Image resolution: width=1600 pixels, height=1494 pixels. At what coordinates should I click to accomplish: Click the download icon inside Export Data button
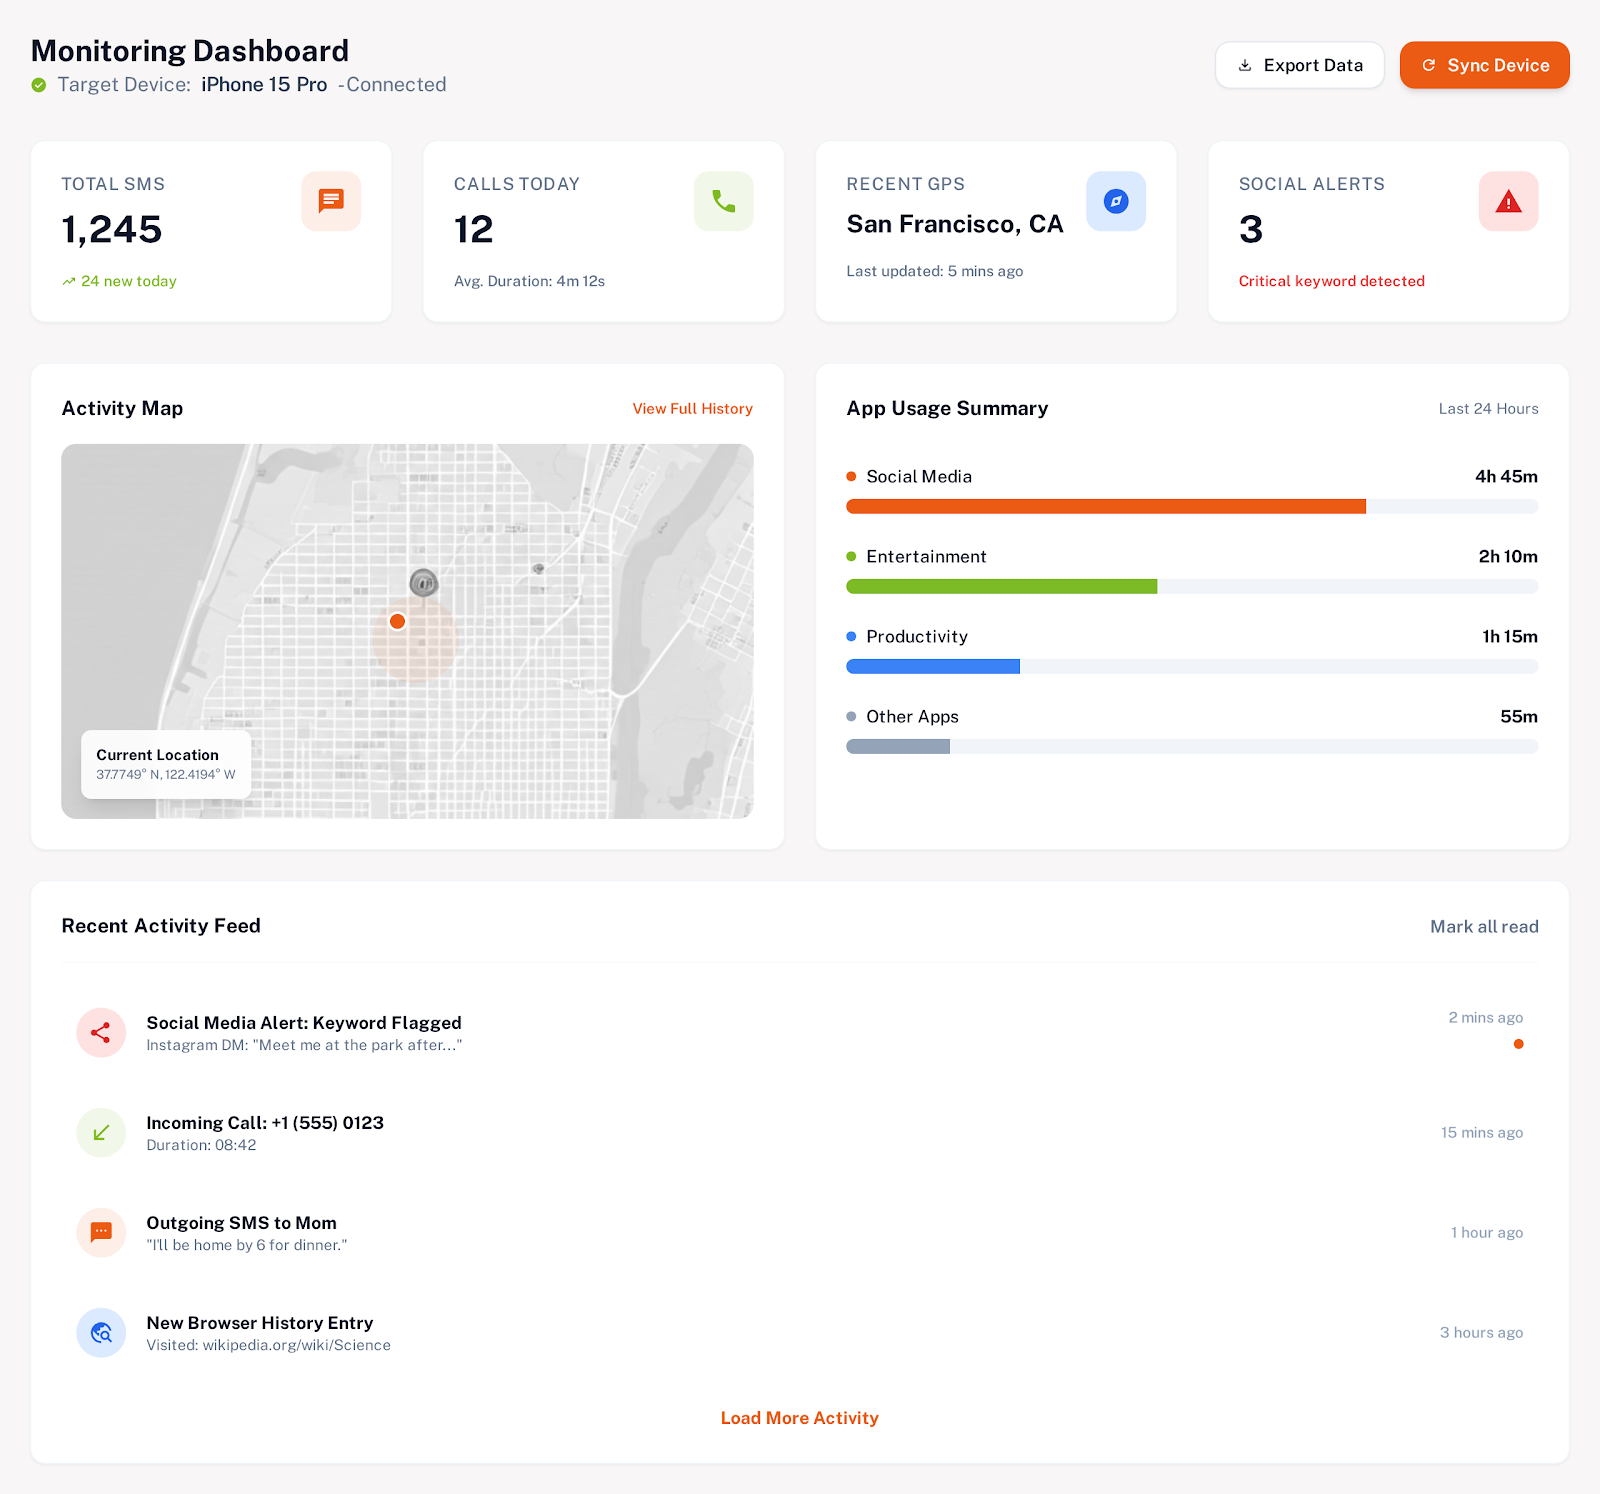point(1245,64)
